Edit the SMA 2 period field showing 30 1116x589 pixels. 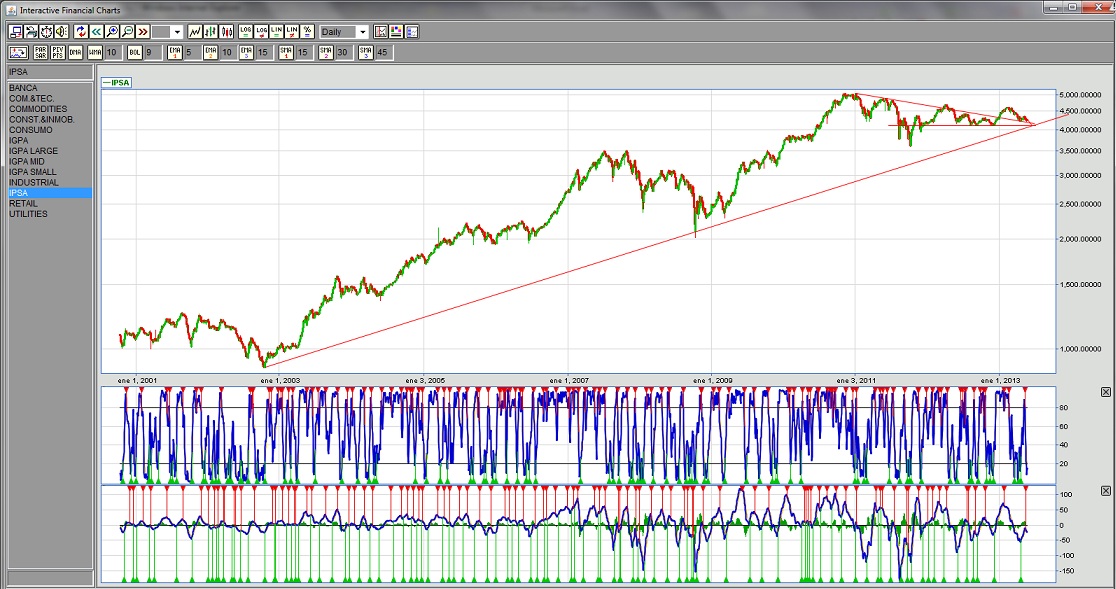(x=344, y=53)
